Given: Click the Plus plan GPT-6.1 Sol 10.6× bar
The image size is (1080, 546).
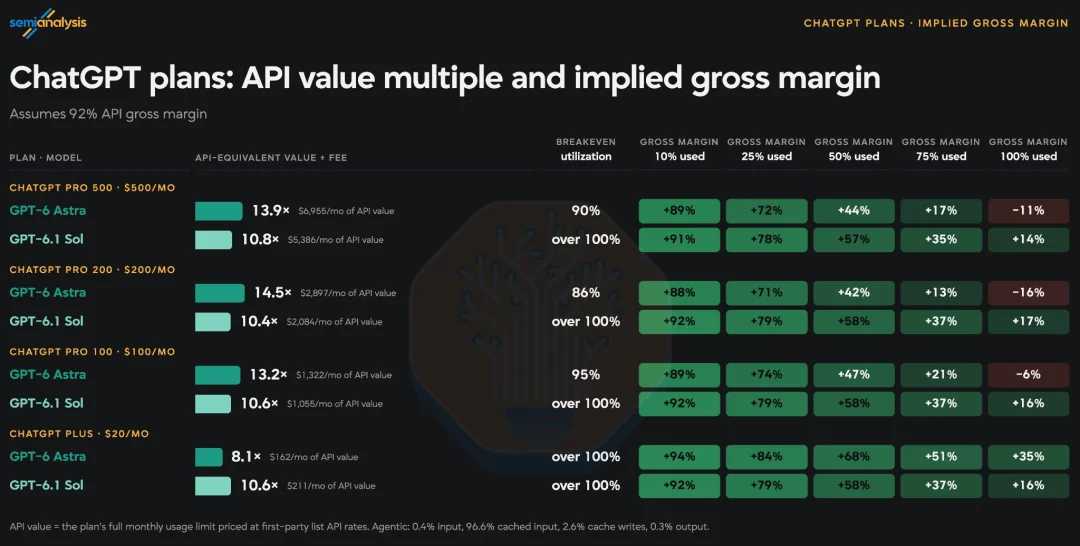Looking at the screenshot, I should (x=213, y=485).
